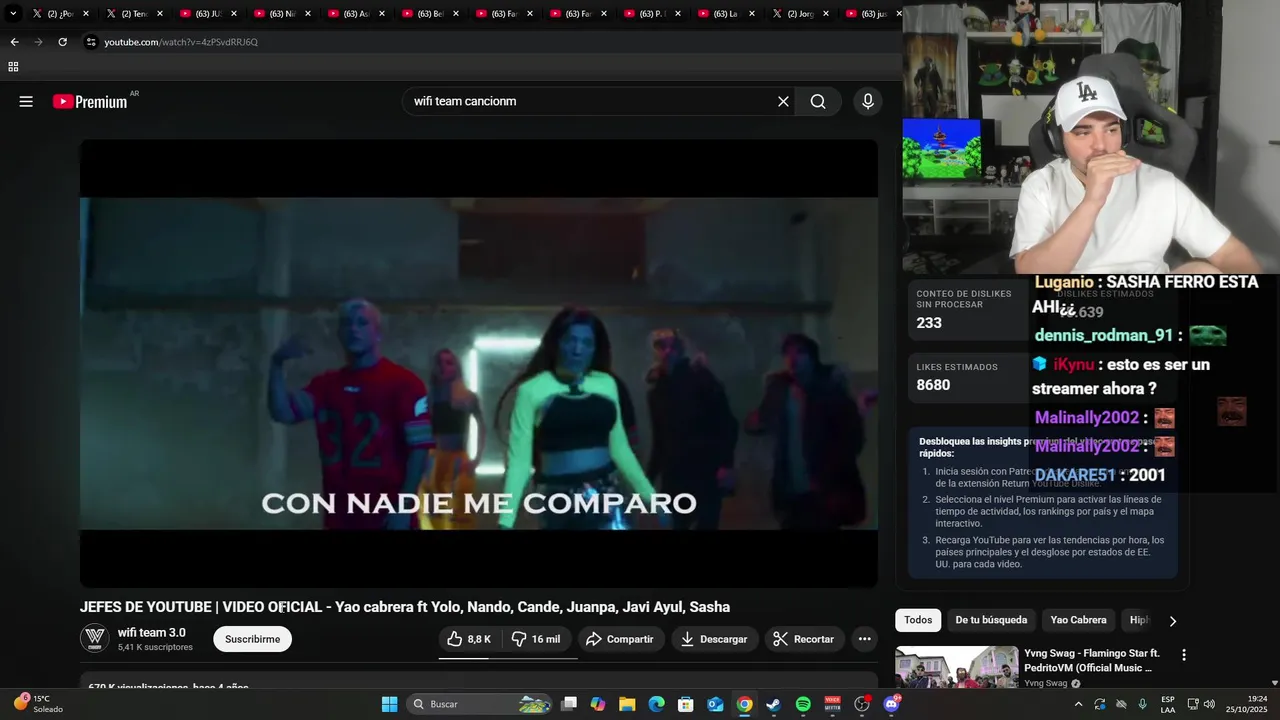Click the youtube.com address bar URL
The height and width of the screenshot is (720, 1280).
(x=181, y=42)
